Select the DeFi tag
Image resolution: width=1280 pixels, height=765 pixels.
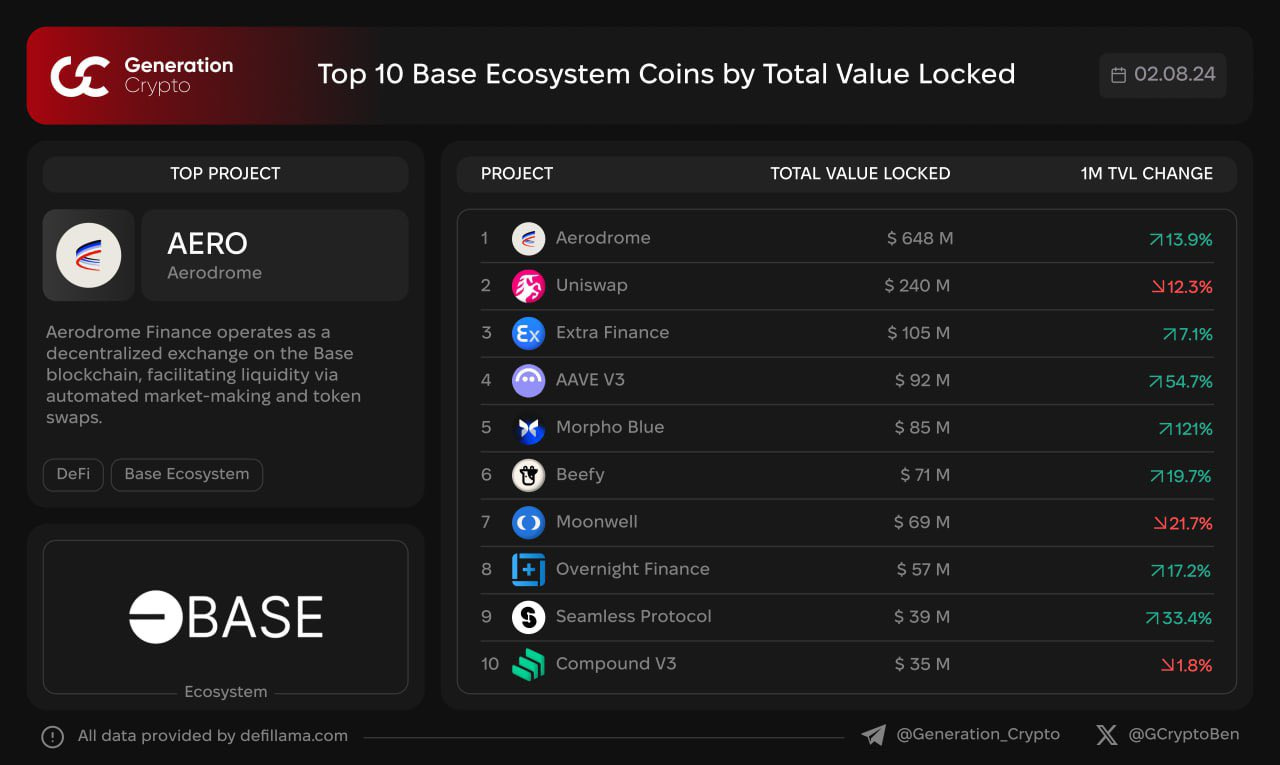coord(73,474)
